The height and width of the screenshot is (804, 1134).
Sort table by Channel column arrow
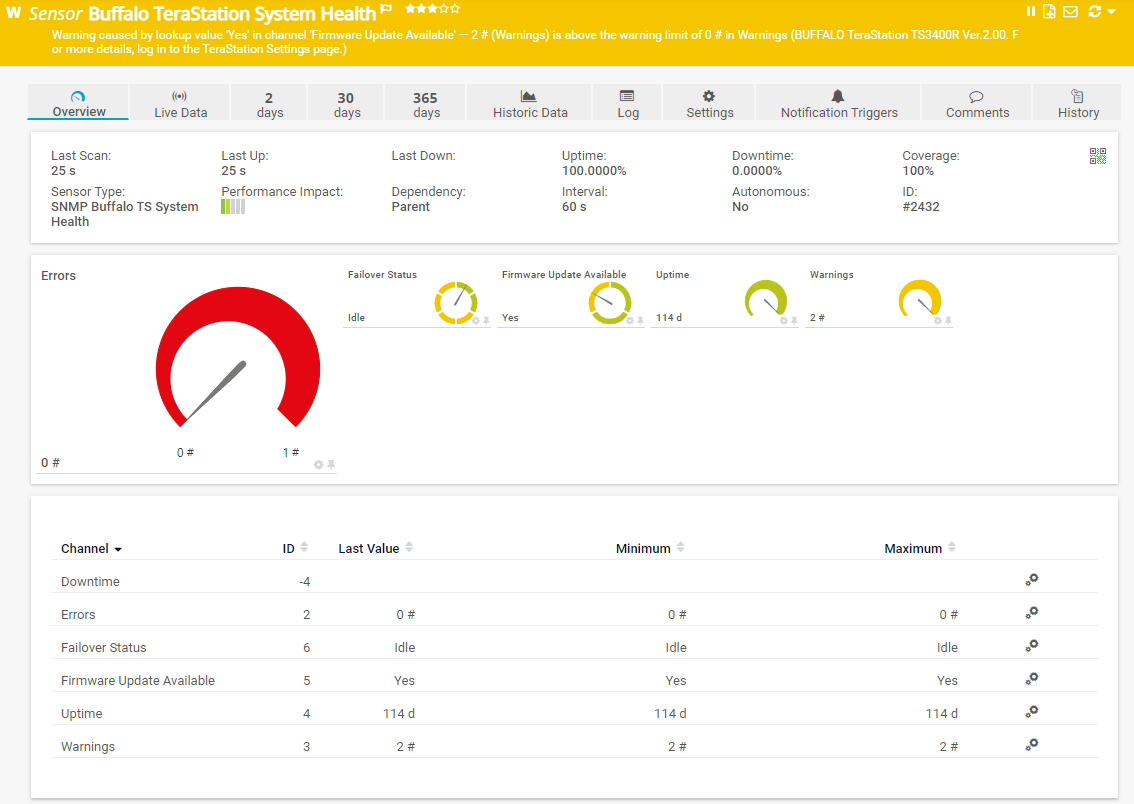click(x=118, y=550)
